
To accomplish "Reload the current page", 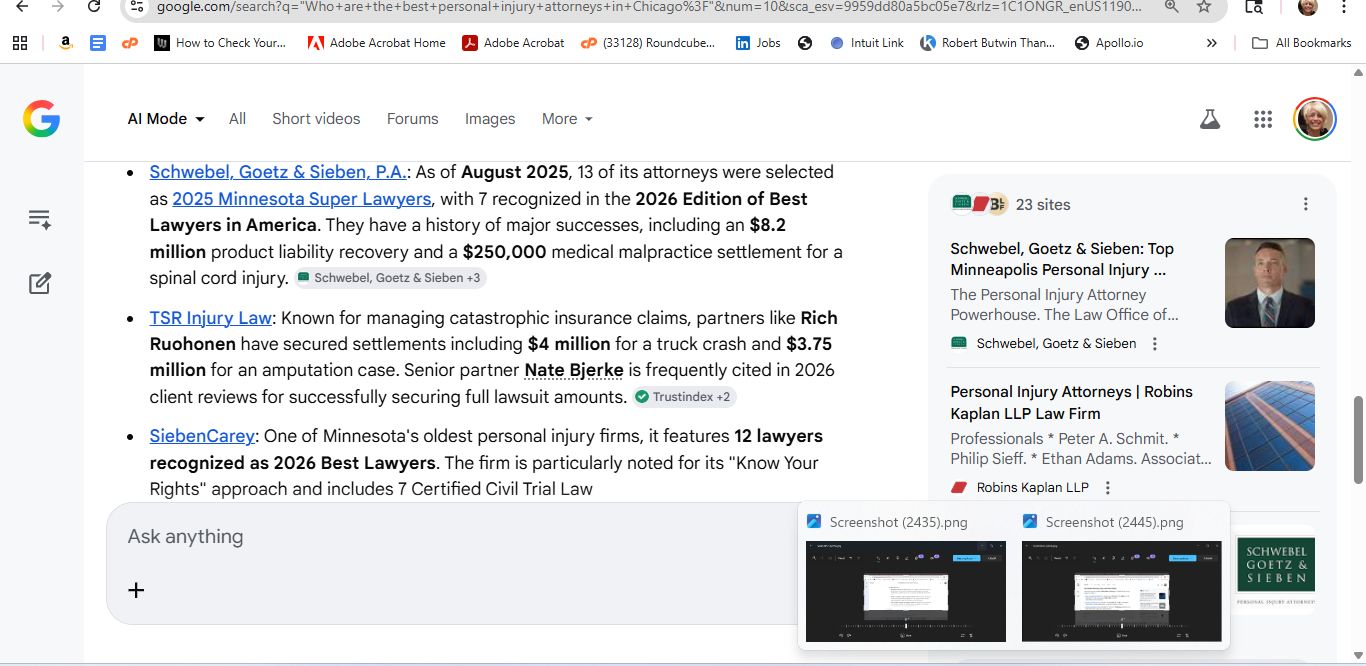I will click(94, 6).
